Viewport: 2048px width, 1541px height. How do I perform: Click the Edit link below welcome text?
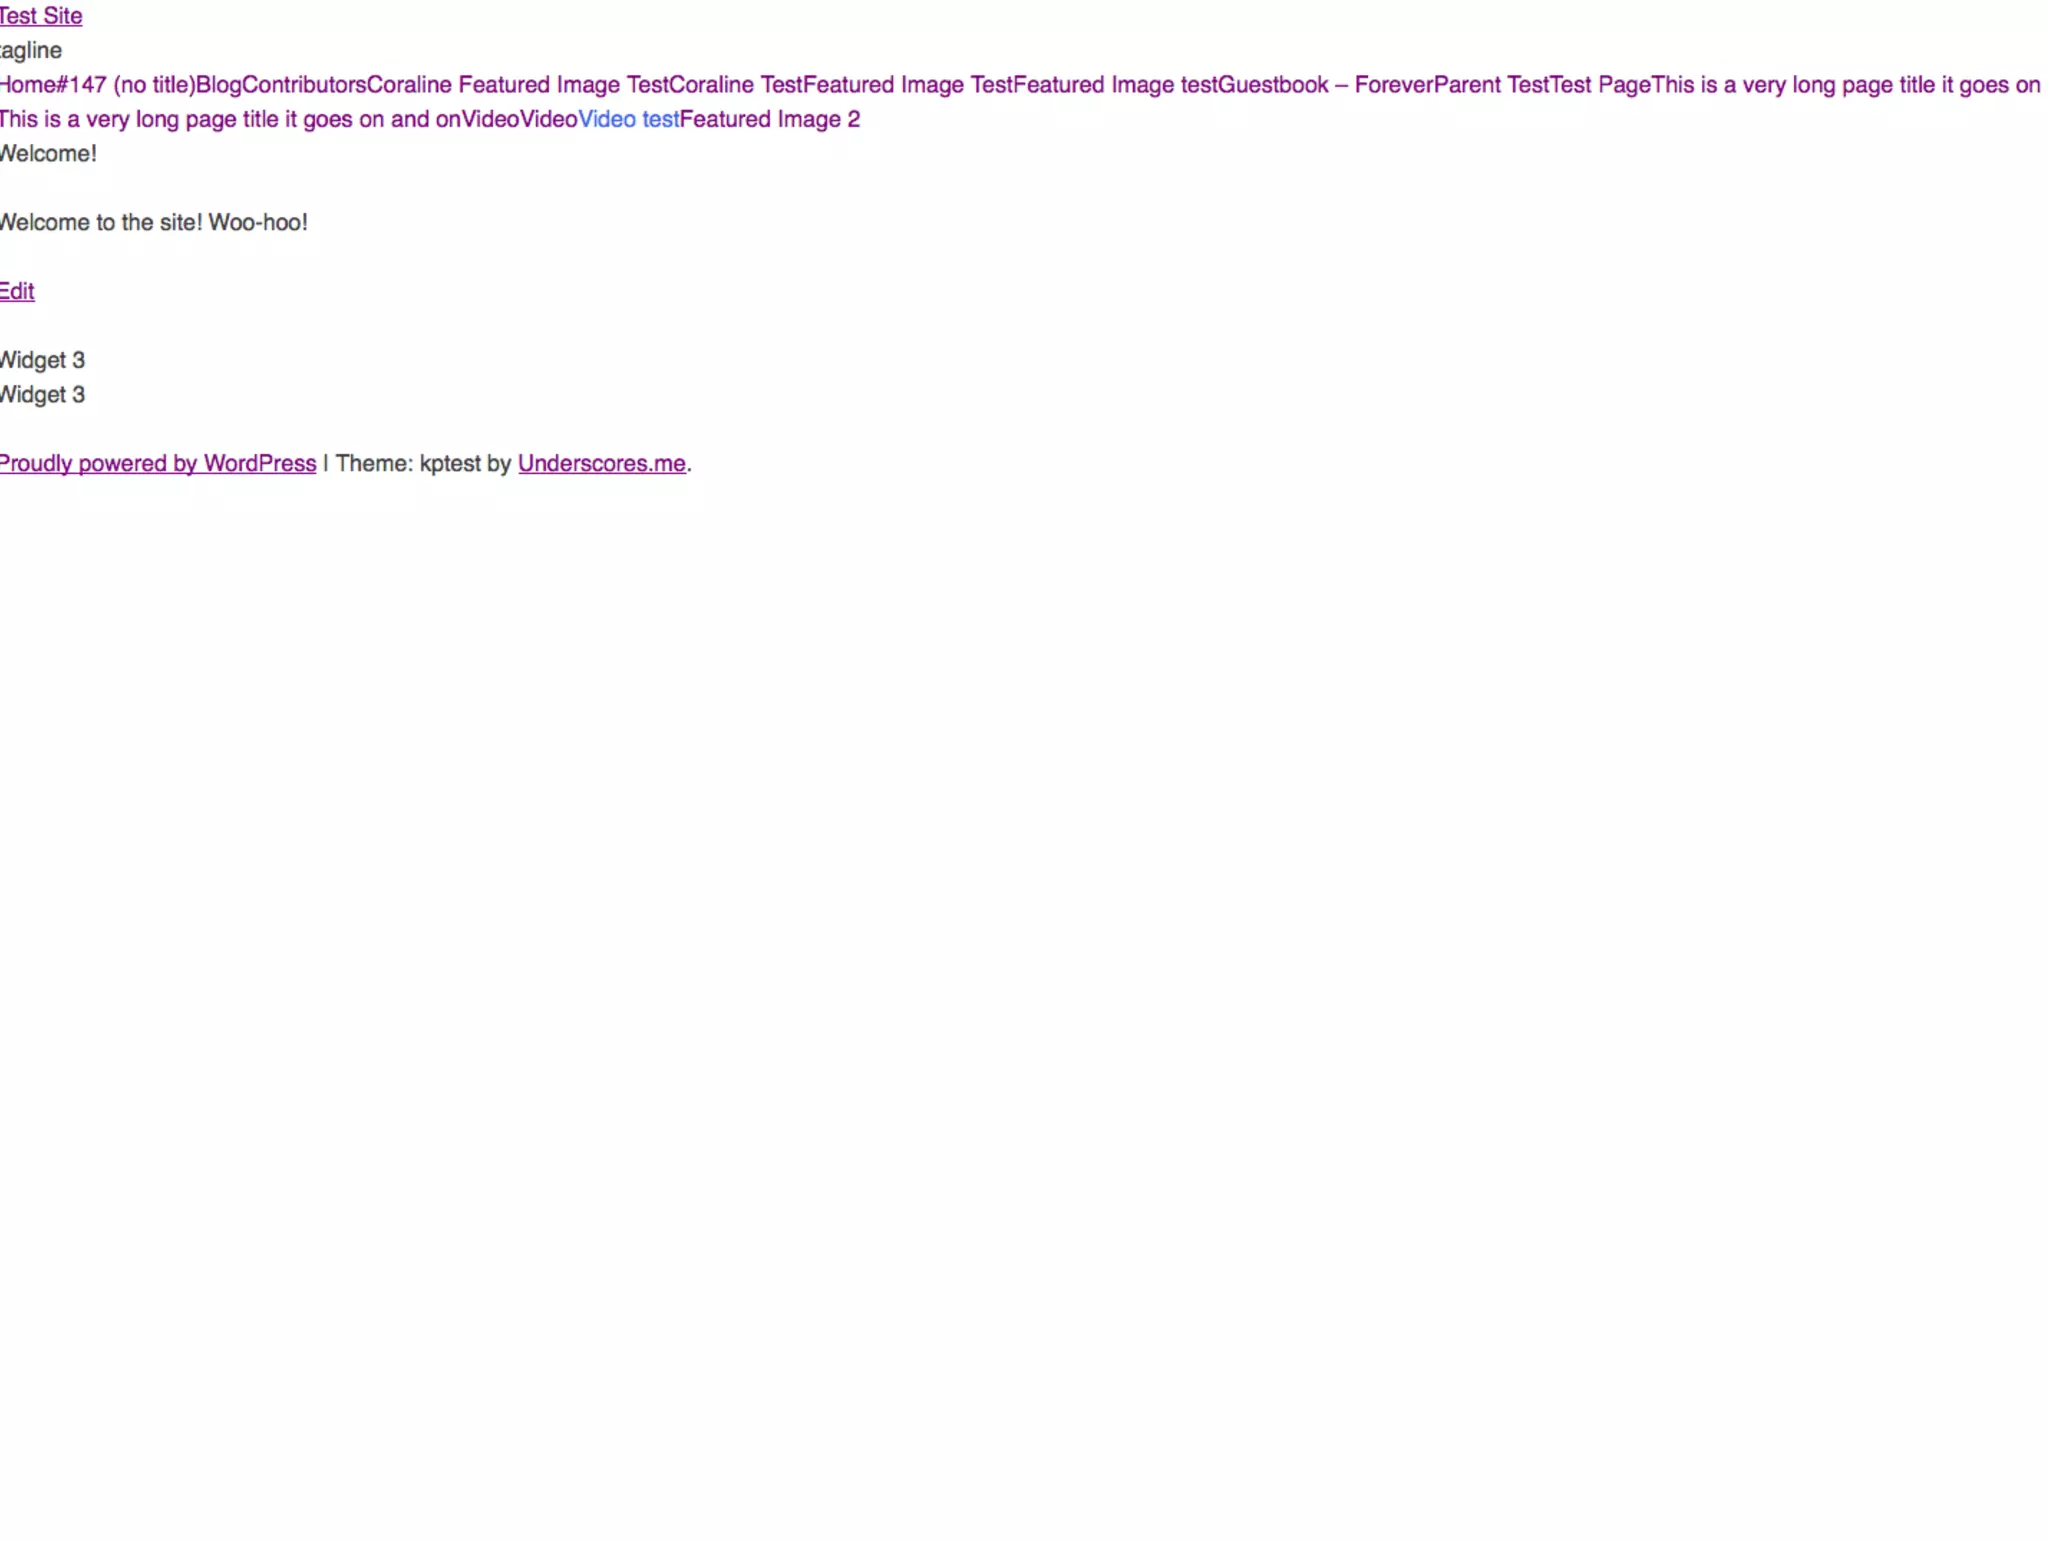coord(17,291)
